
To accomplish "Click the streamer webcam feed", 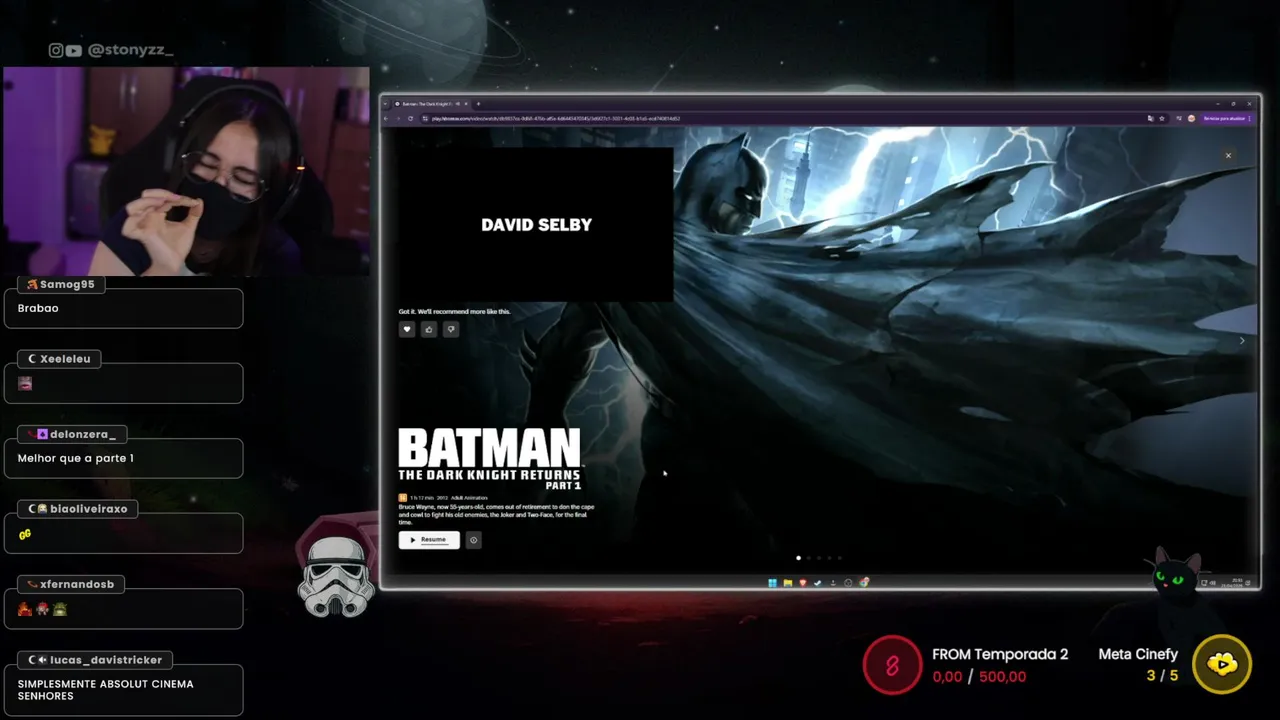I will coord(187,172).
